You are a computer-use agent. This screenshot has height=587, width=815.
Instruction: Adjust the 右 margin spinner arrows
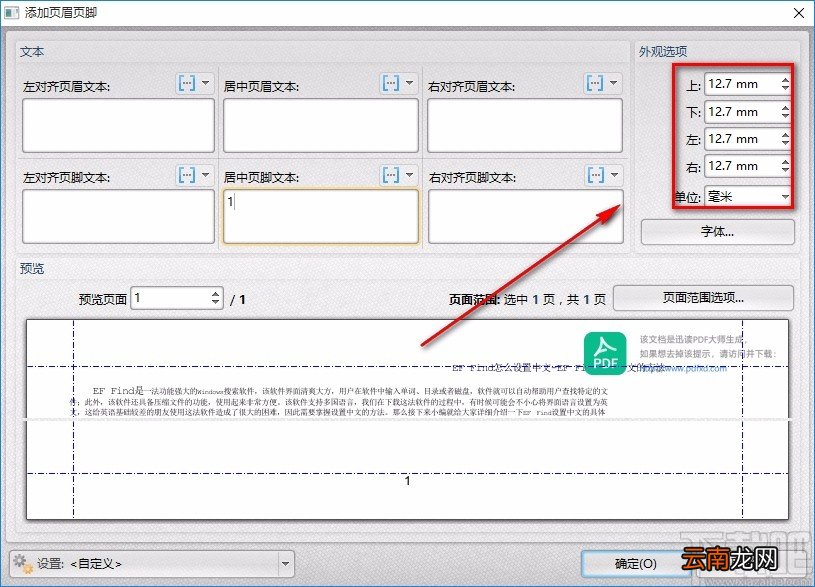coord(785,166)
